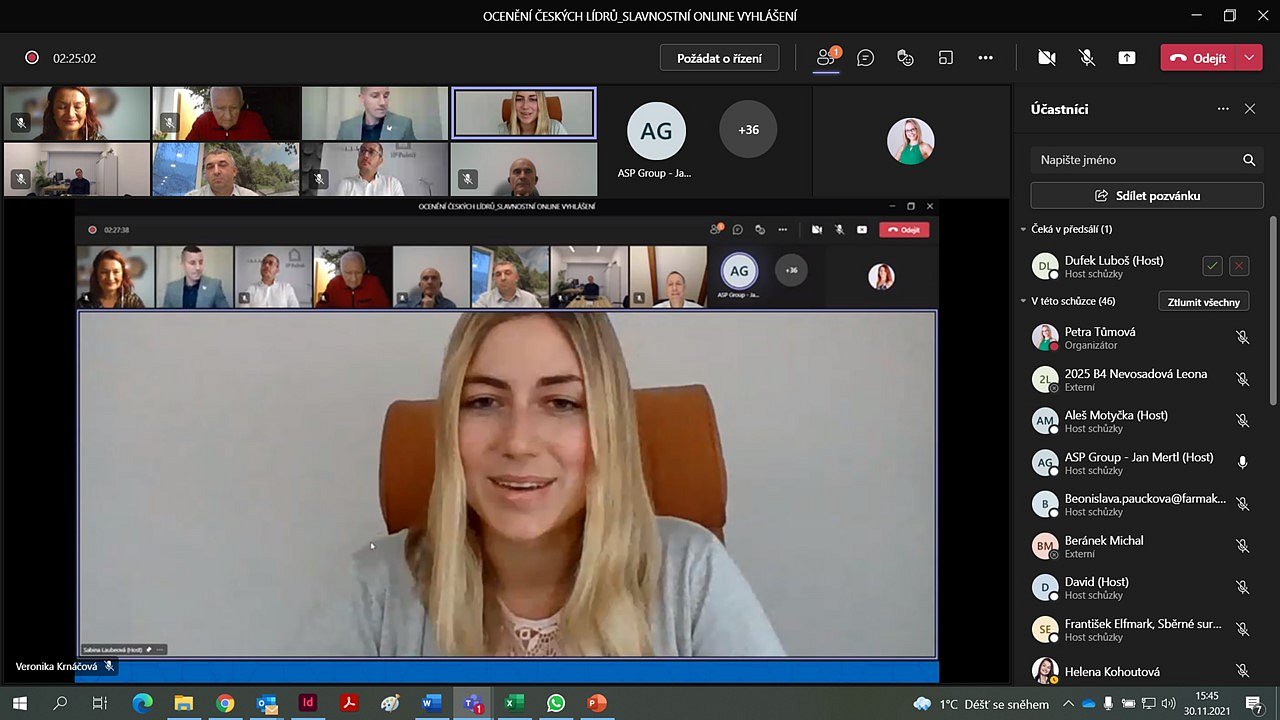1280x720 pixels.
Task: Toggle mic icon for 2025 B4 Nevosadová Leona
Action: 1243,380
